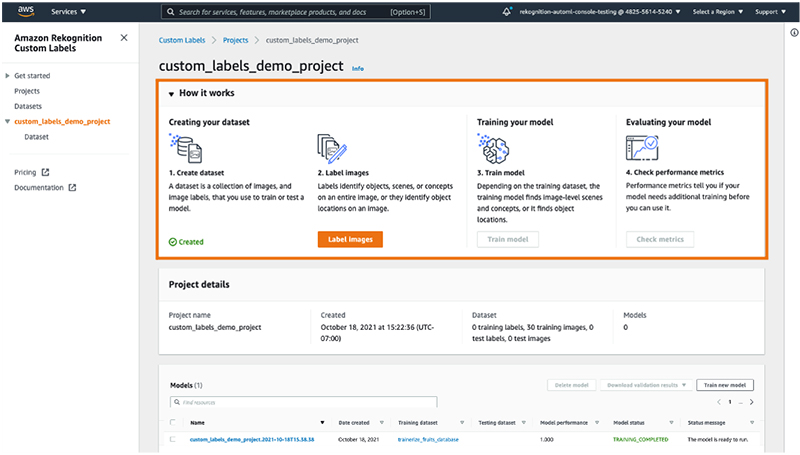This screenshot has height=455, width=800.
Task: Open the account name dropdown
Action: pos(600,11)
